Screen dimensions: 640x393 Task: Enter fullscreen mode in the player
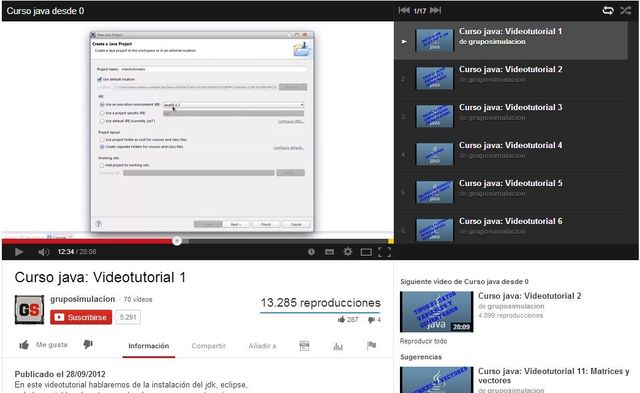pos(384,252)
